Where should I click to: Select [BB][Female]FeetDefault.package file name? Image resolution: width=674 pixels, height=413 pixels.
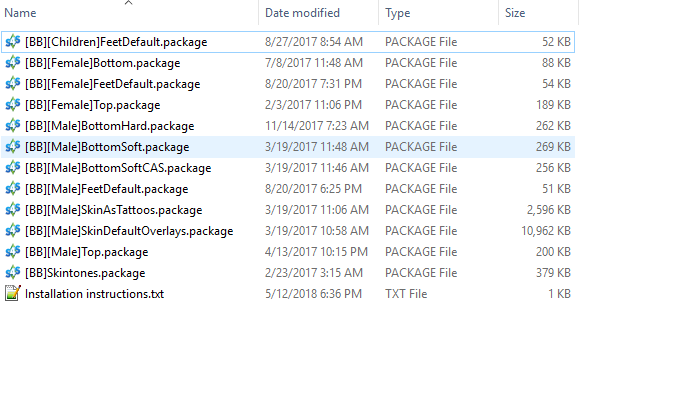112,84
